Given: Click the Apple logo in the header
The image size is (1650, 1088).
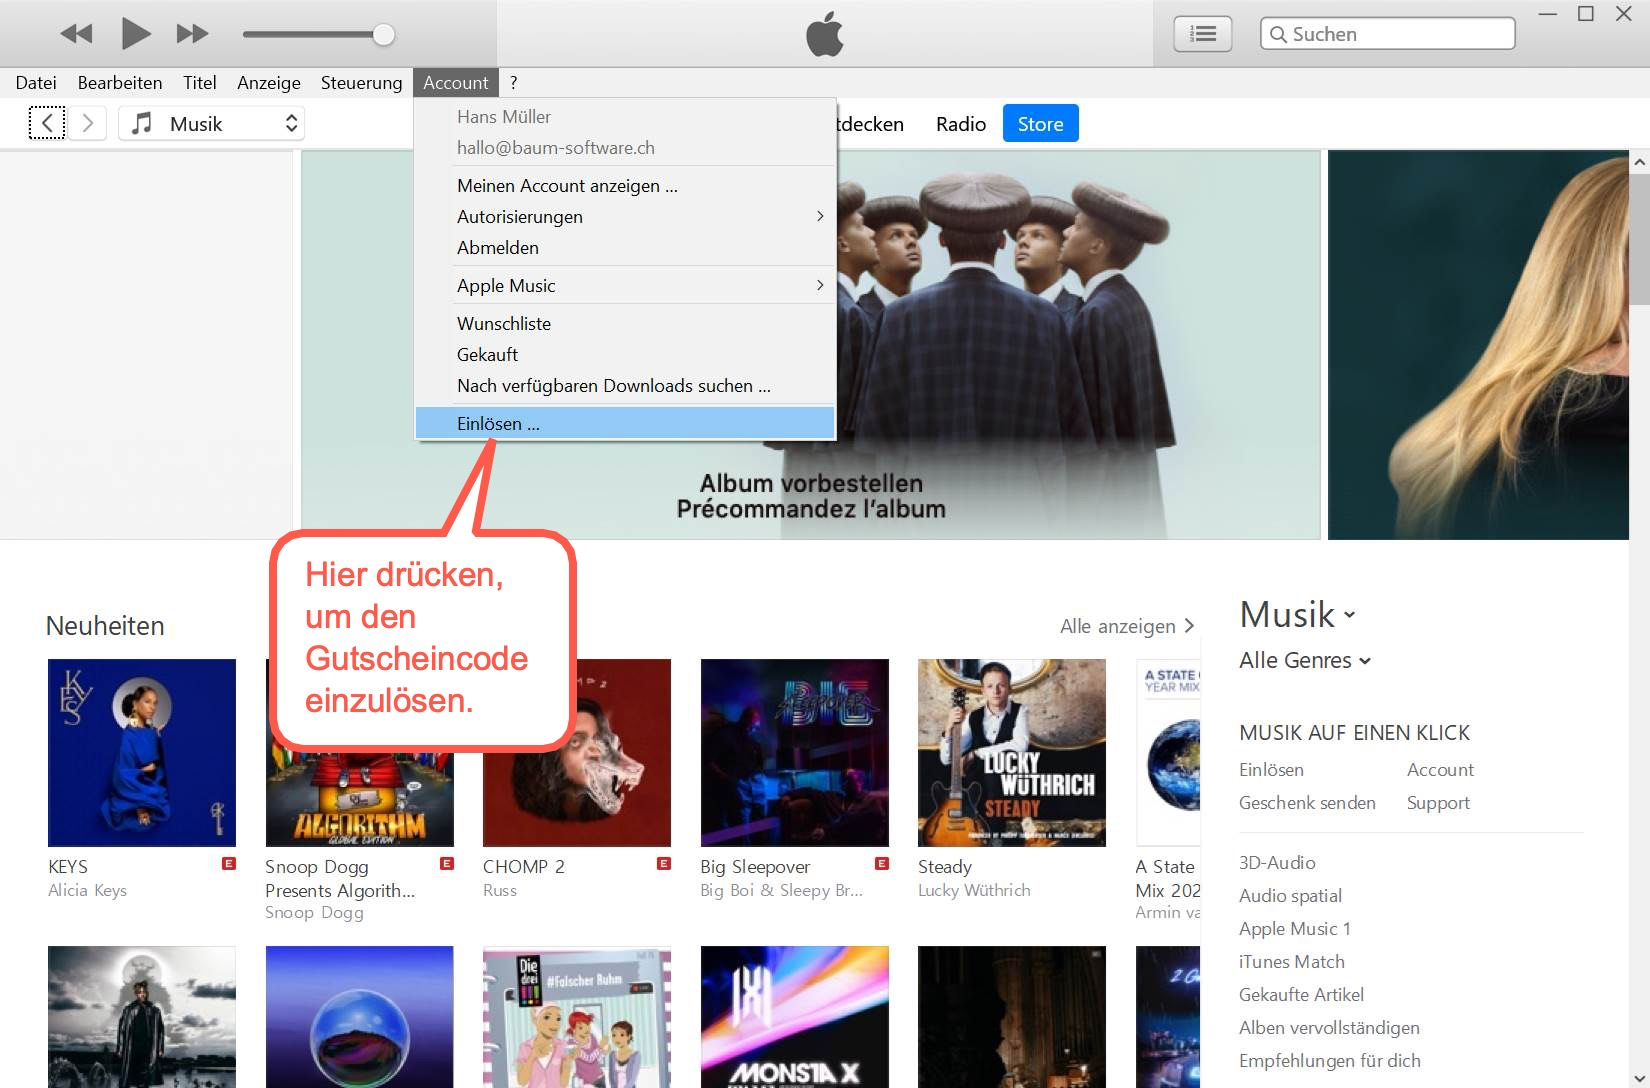Looking at the screenshot, I should [x=825, y=34].
